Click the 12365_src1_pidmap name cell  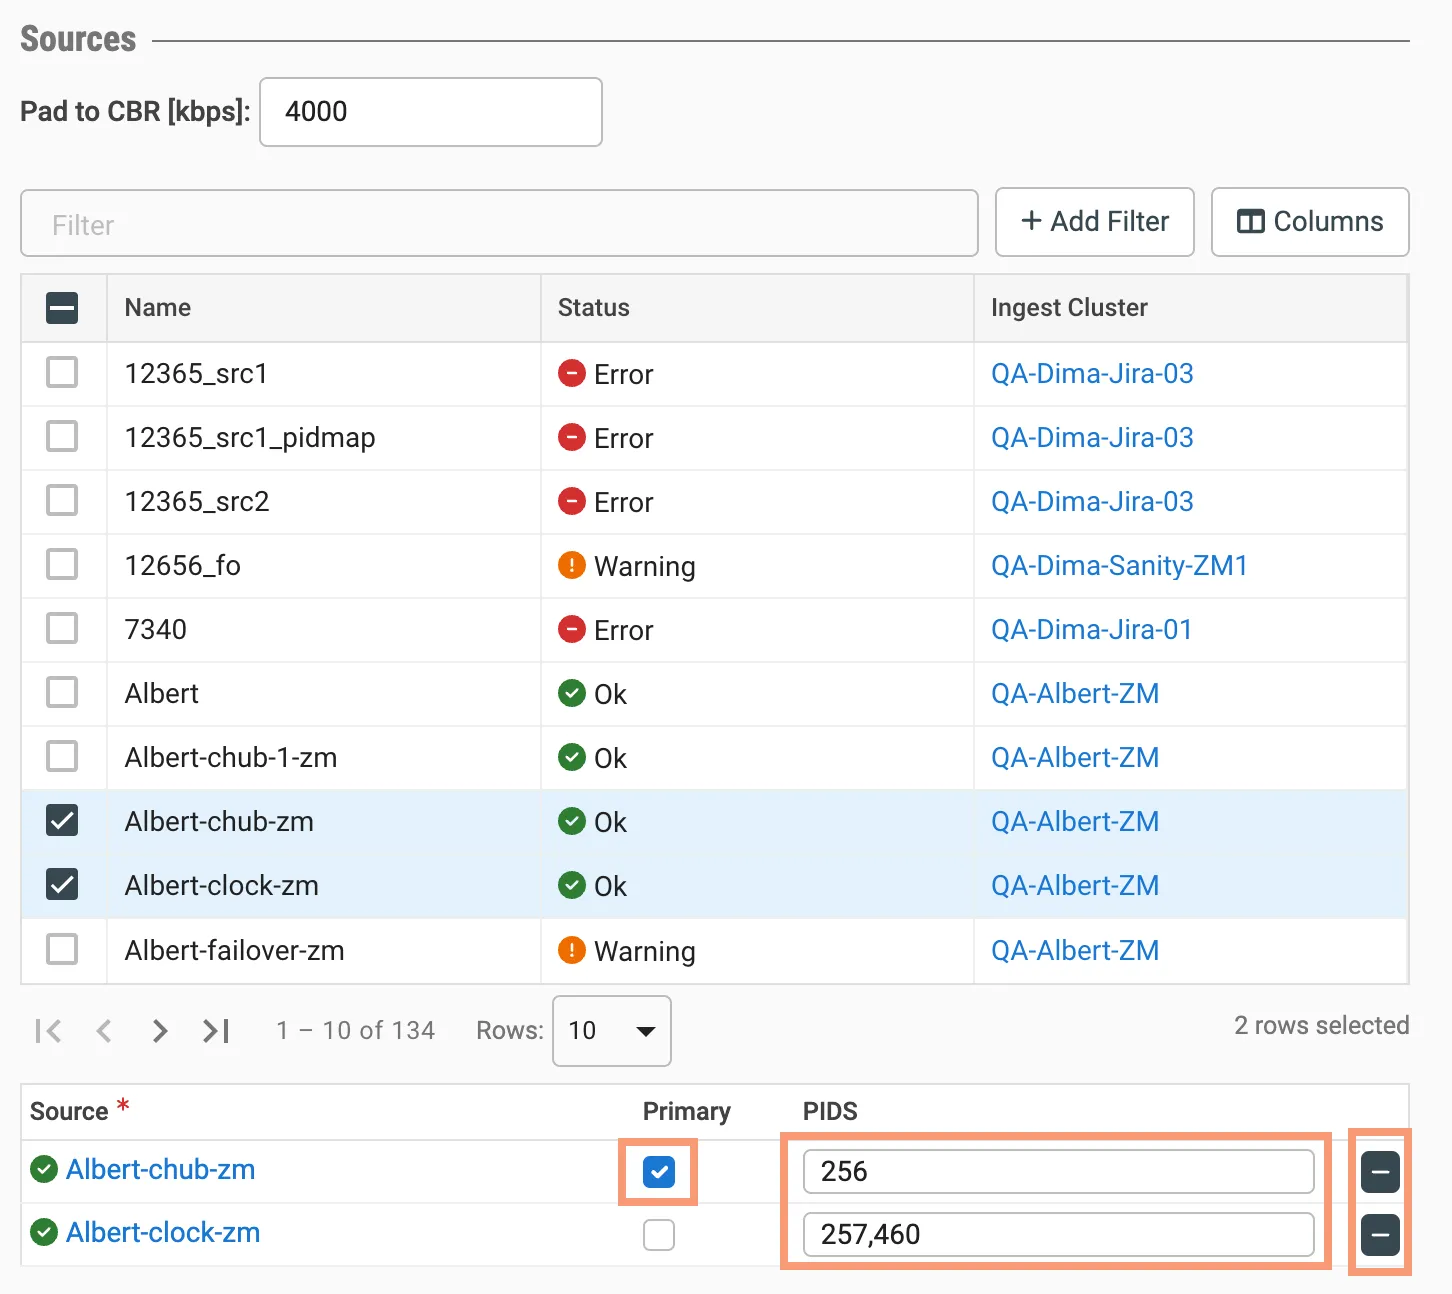[324, 438]
